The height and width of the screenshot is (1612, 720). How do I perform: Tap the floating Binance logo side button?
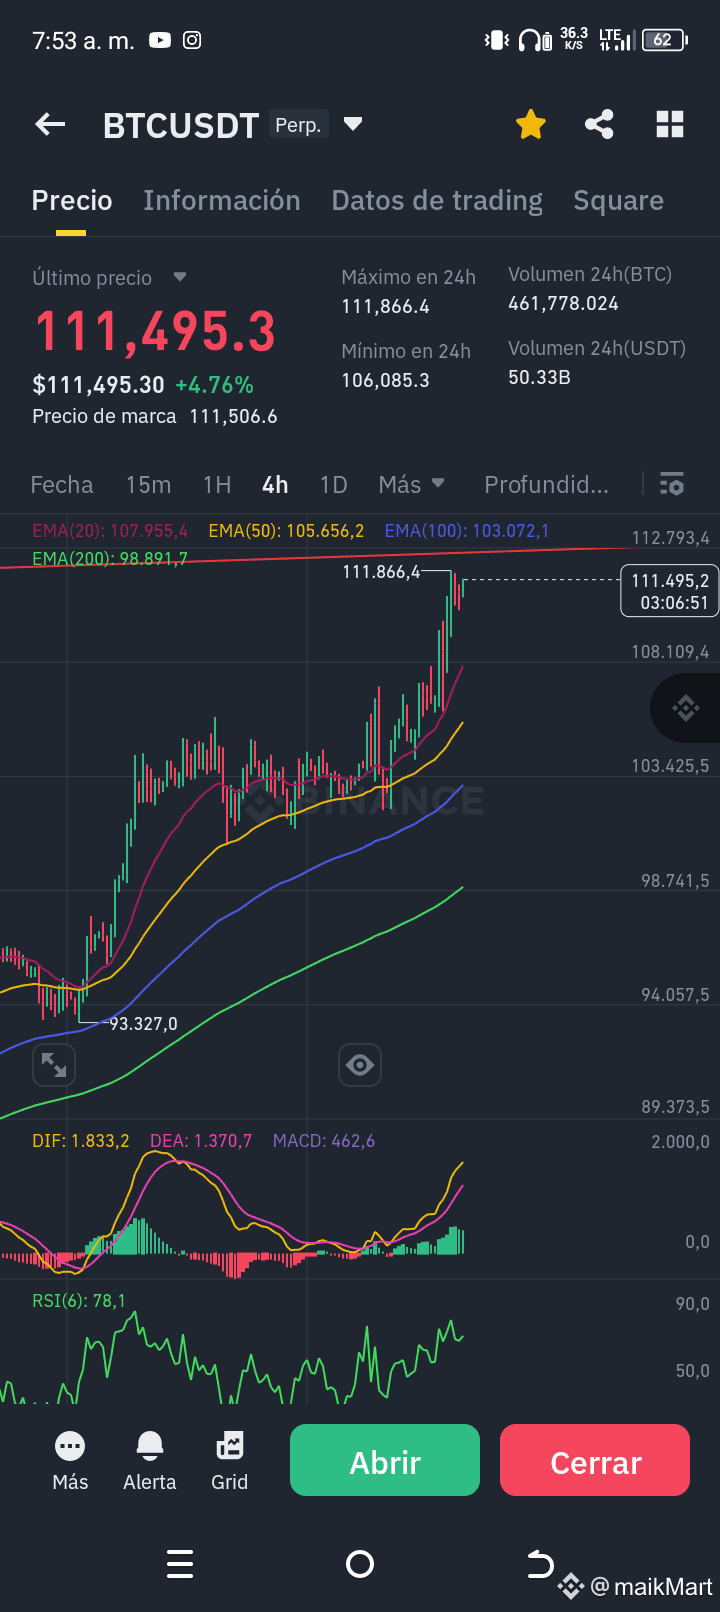click(x=686, y=708)
